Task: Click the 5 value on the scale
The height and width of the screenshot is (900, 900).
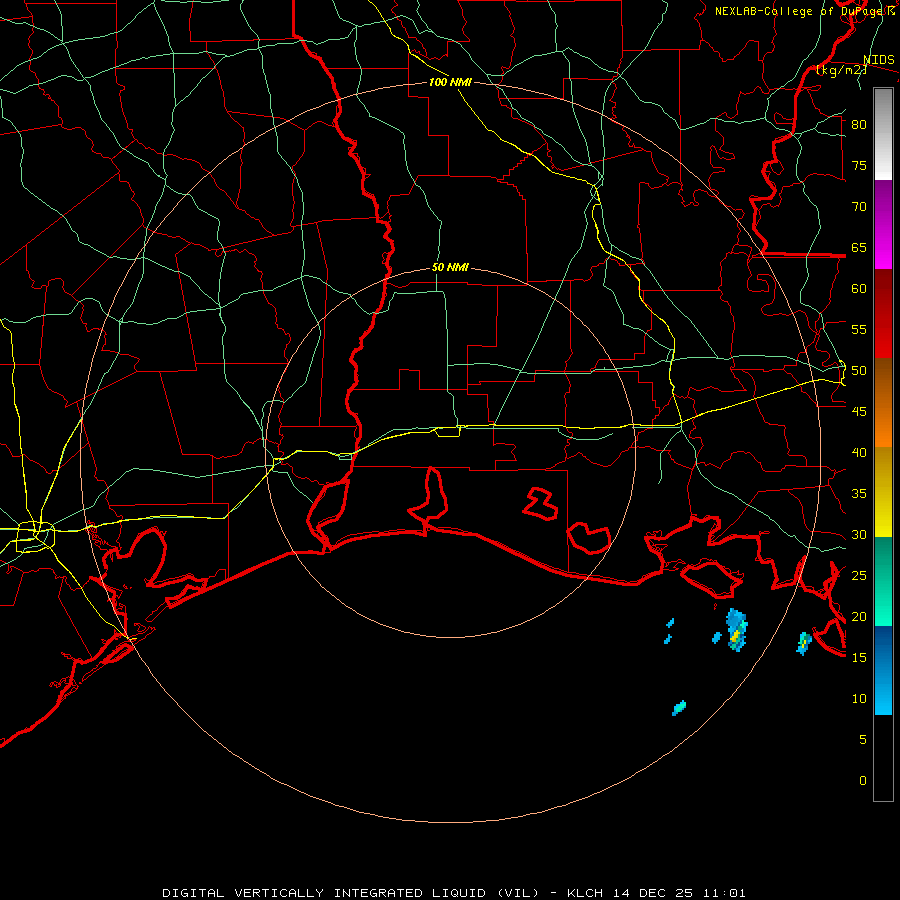Action: (x=863, y=740)
